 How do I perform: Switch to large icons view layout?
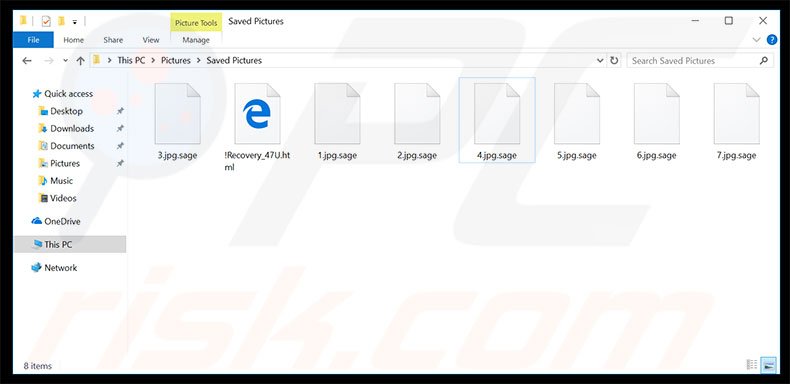point(768,365)
